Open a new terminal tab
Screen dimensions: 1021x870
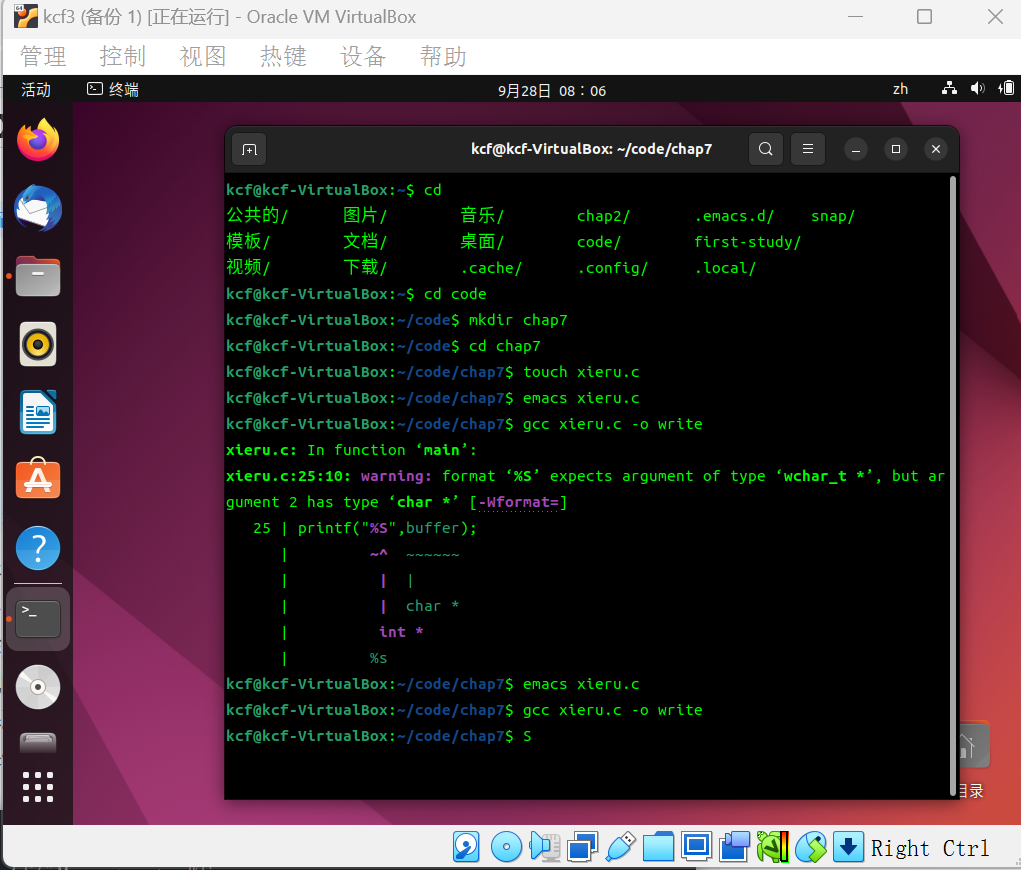coord(249,150)
